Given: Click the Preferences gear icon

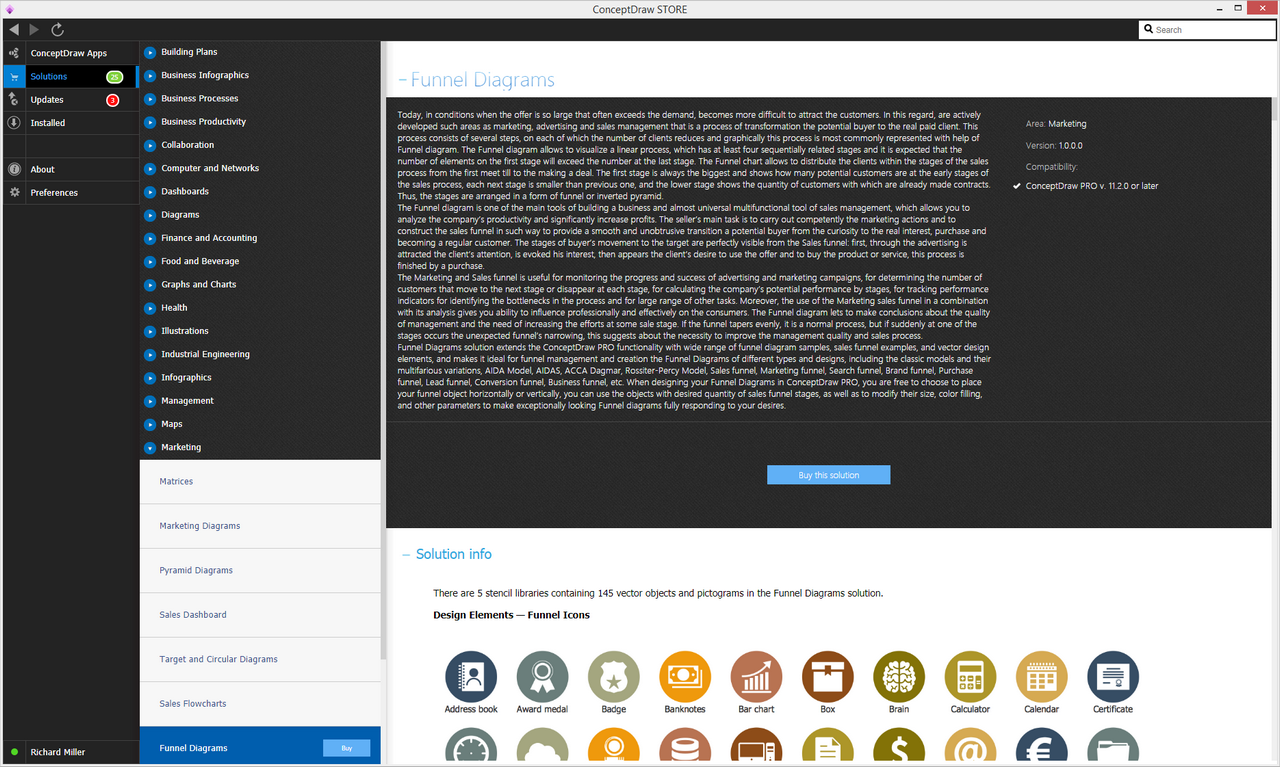Looking at the screenshot, I should point(14,192).
